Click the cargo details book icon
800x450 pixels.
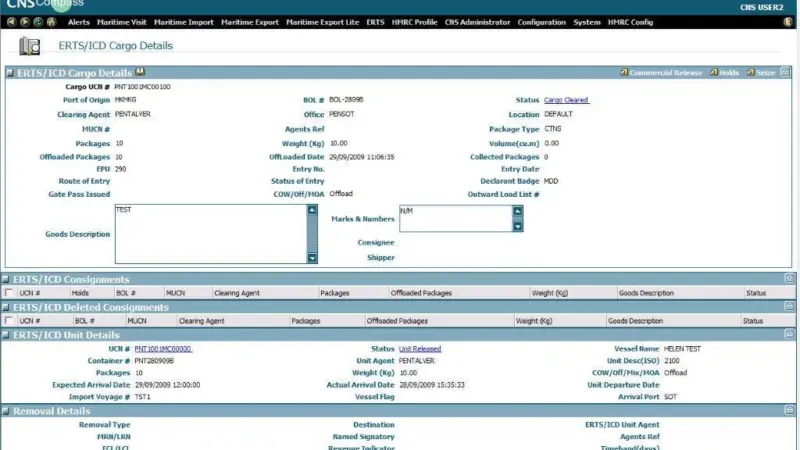(x=29, y=46)
